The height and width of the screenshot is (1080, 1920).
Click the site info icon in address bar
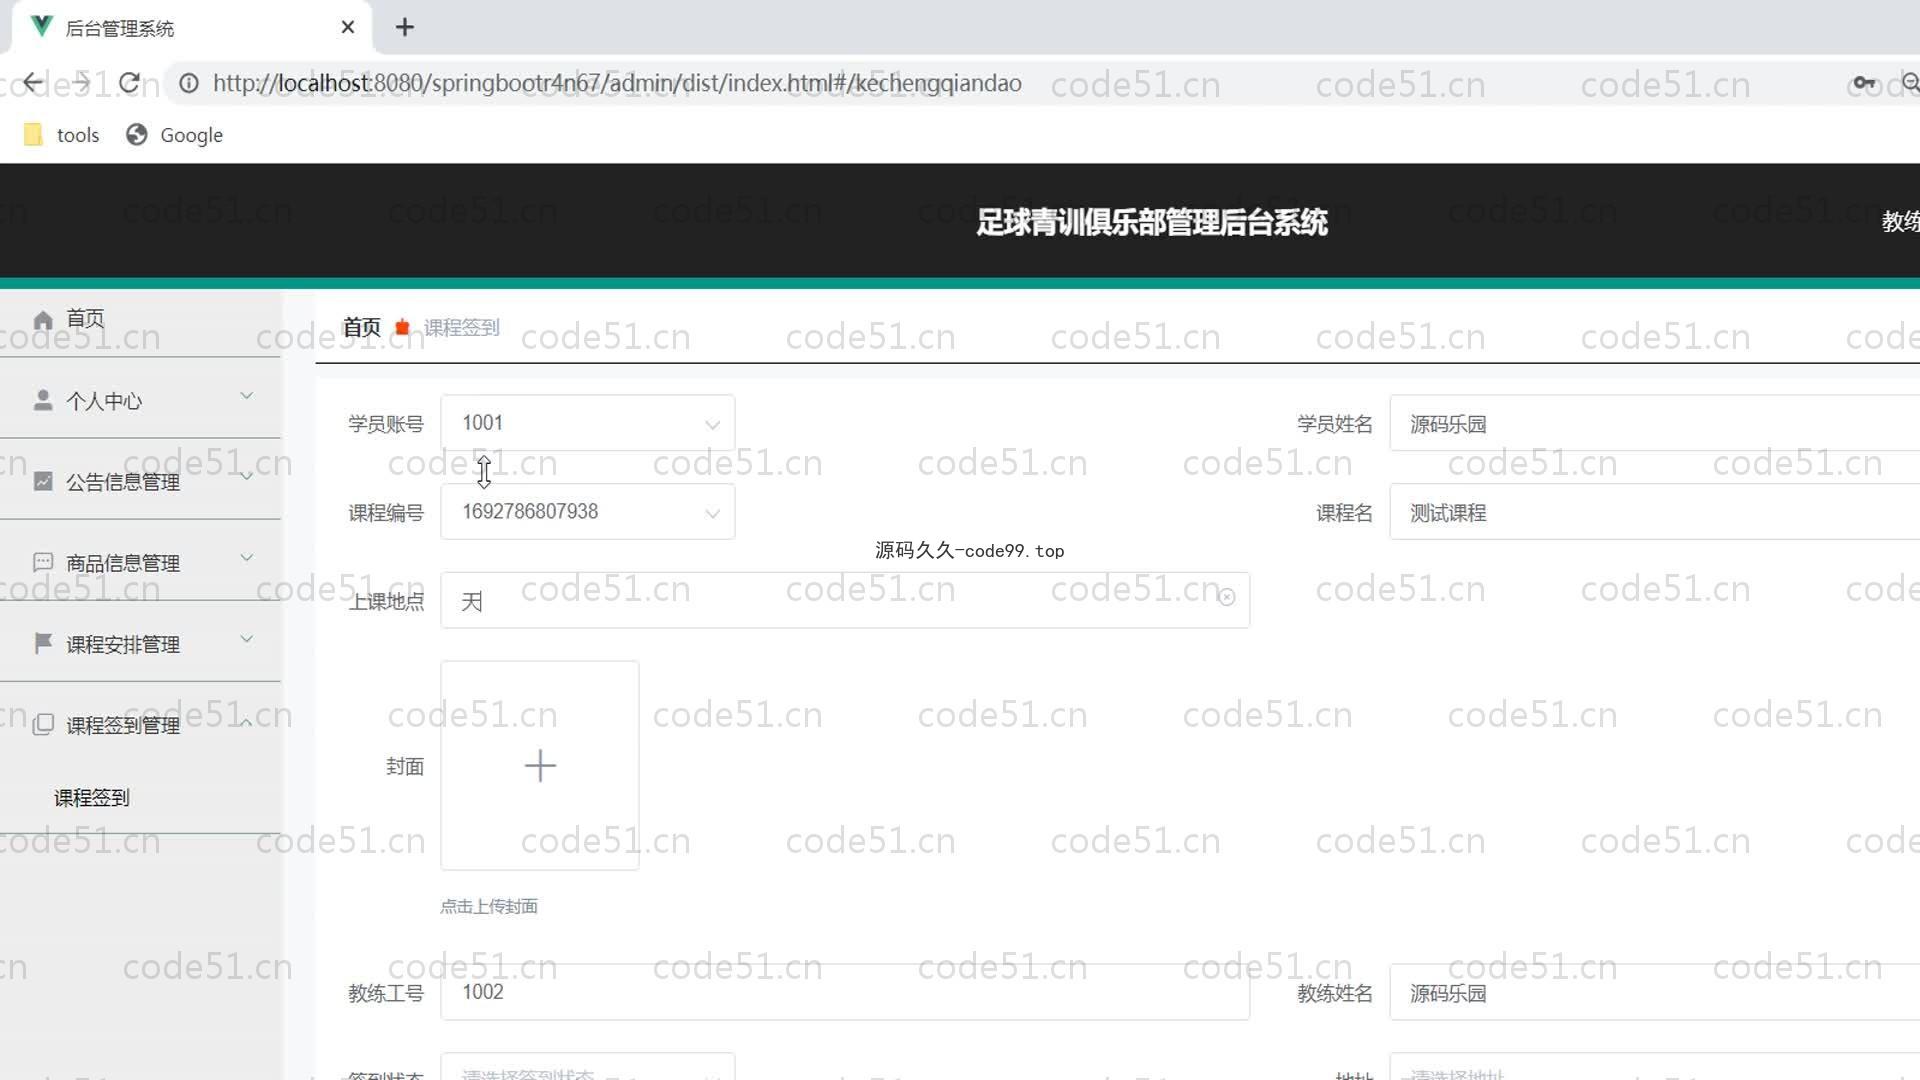coord(188,83)
